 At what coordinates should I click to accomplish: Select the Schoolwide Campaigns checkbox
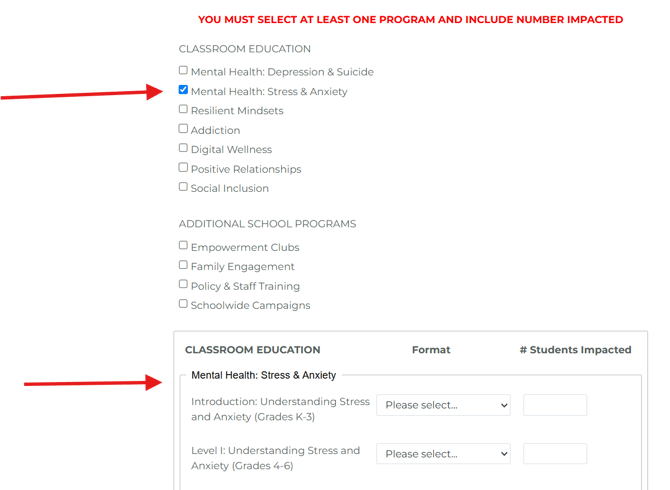pos(183,304)
